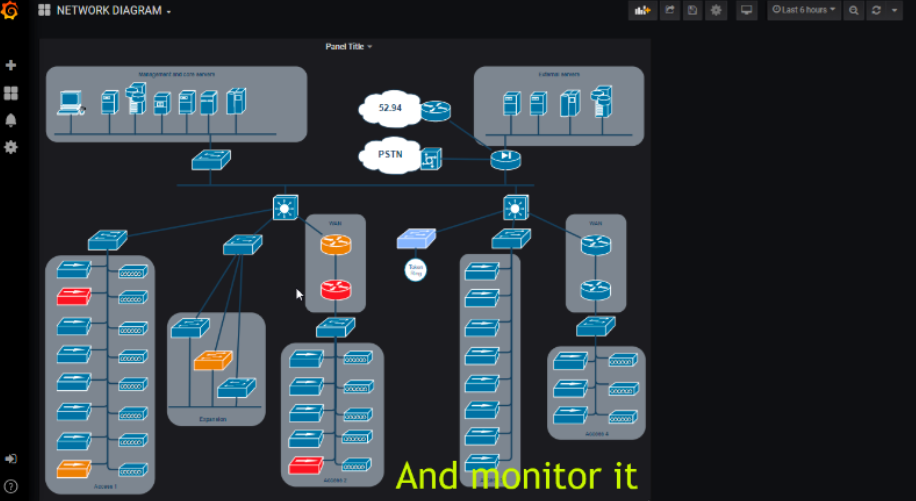Open dashboard settings gear in top toolbar

click(716, 10)
